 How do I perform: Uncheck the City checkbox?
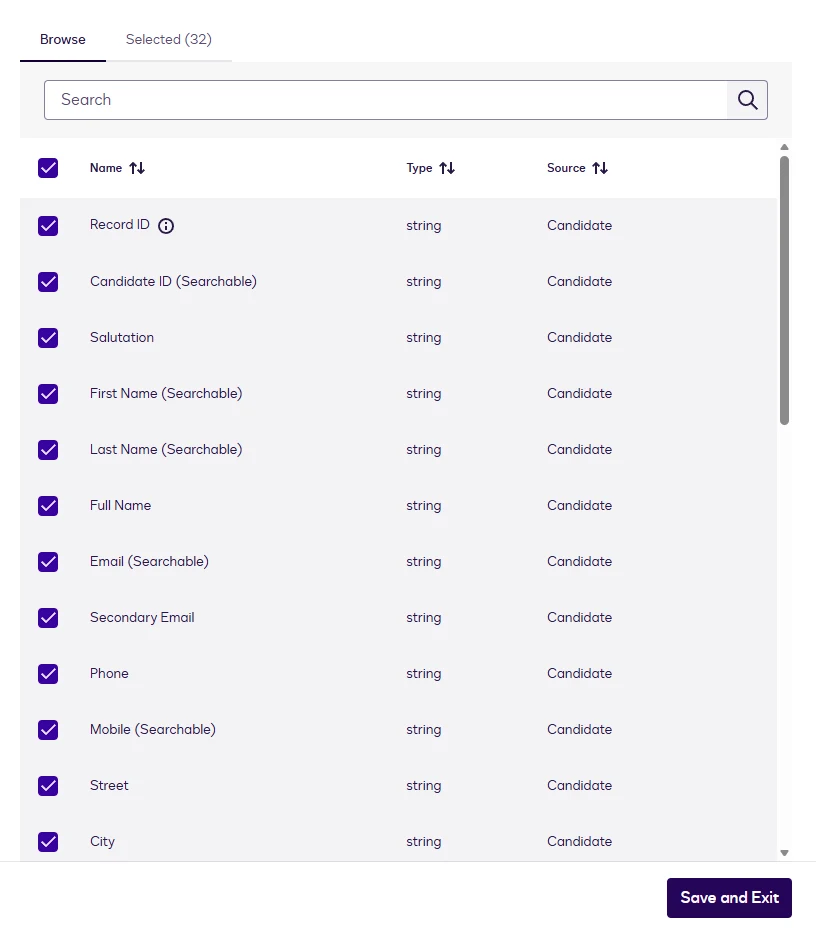(48, 842)
